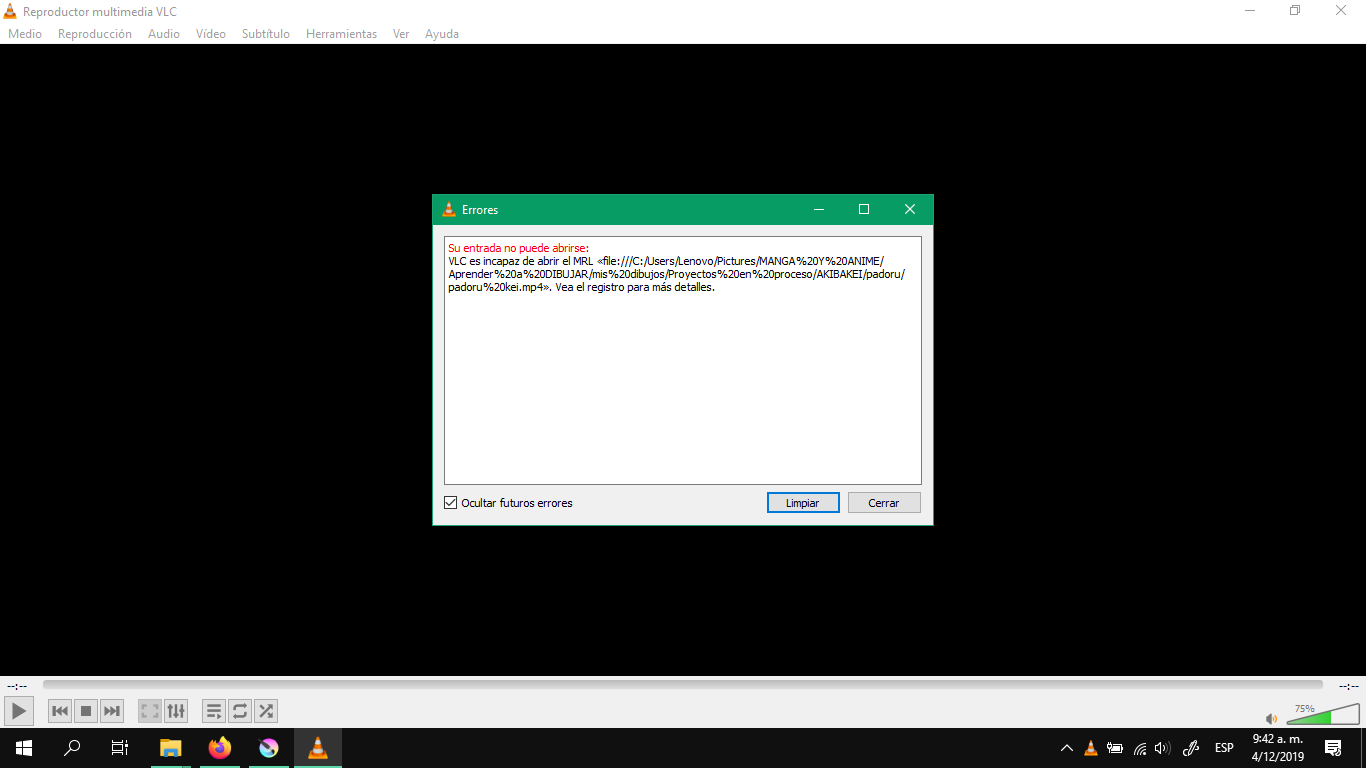The height and width of the screenshot is (768, 1366).
Task: Open the clock and calendar flyout
Action: pos(1278,748)
